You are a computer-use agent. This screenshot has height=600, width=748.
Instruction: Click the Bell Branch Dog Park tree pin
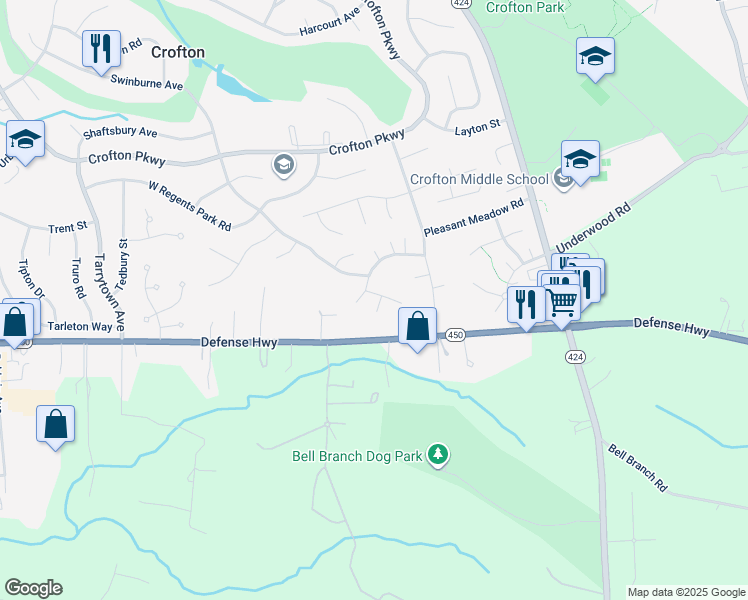tap(438, 455)
